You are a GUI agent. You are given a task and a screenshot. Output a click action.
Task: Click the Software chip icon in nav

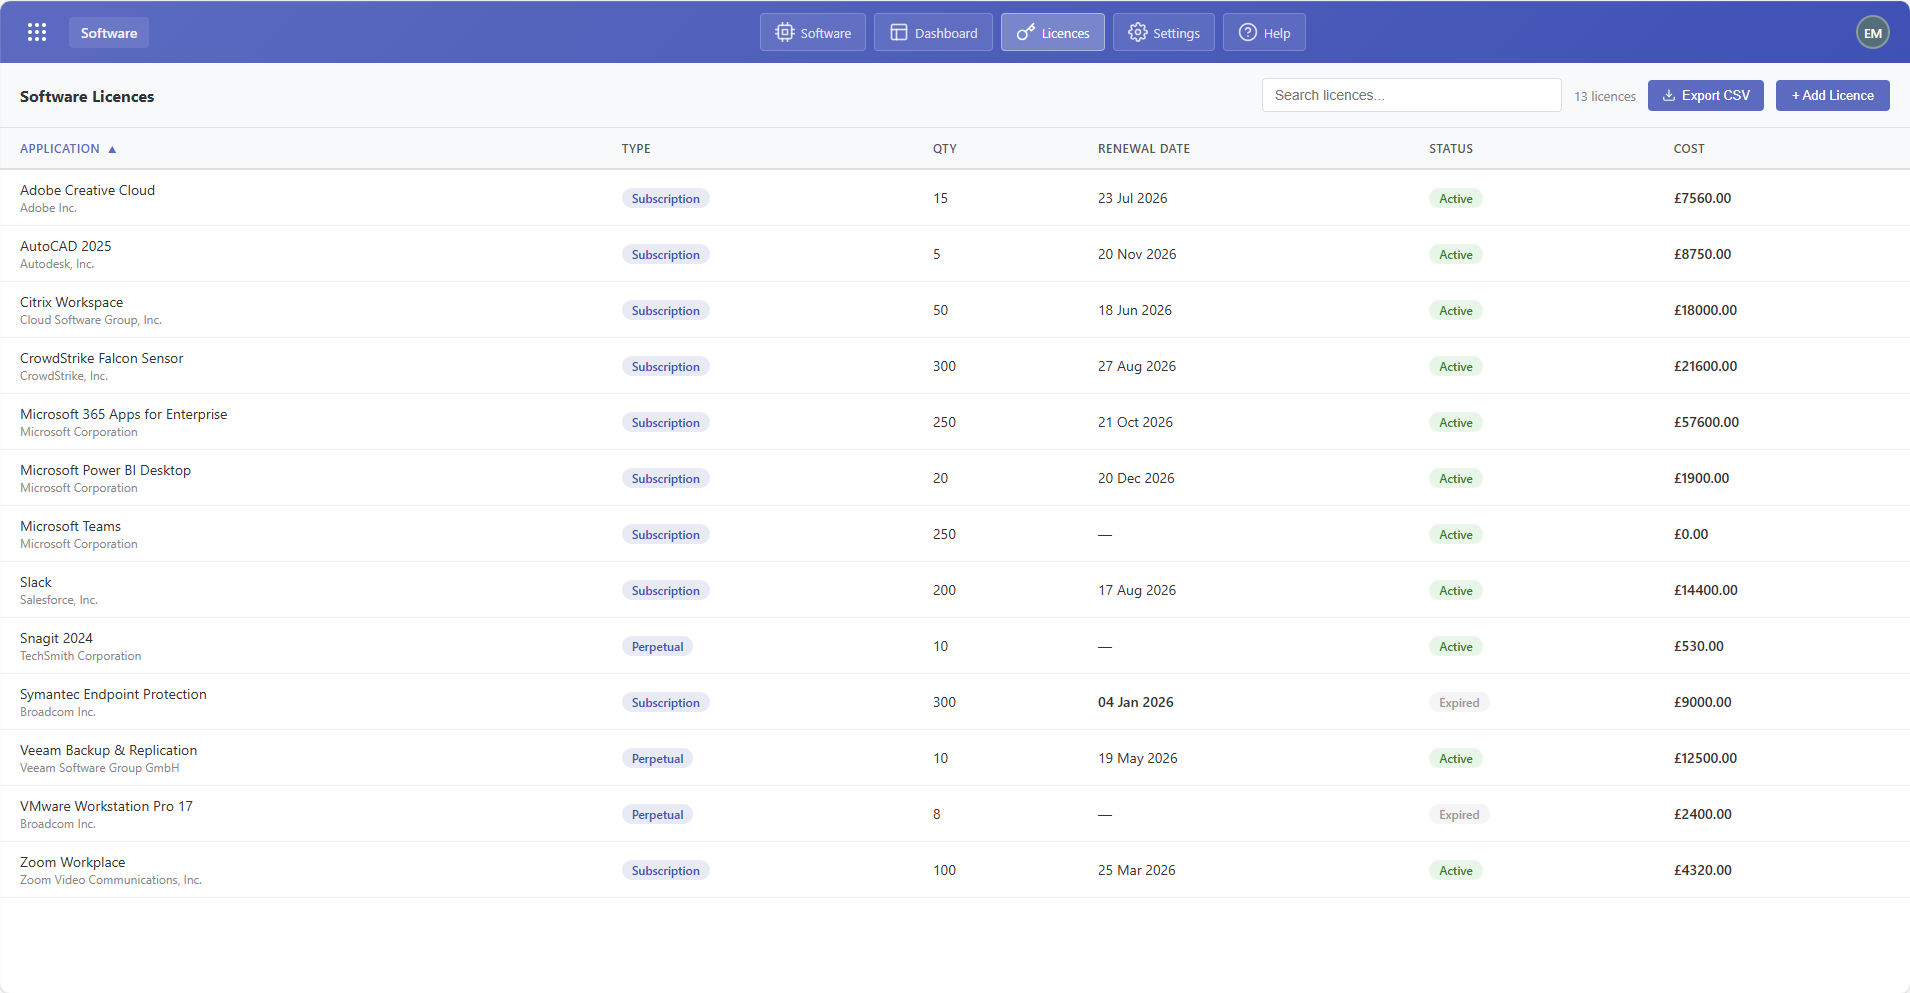[785, 32]
